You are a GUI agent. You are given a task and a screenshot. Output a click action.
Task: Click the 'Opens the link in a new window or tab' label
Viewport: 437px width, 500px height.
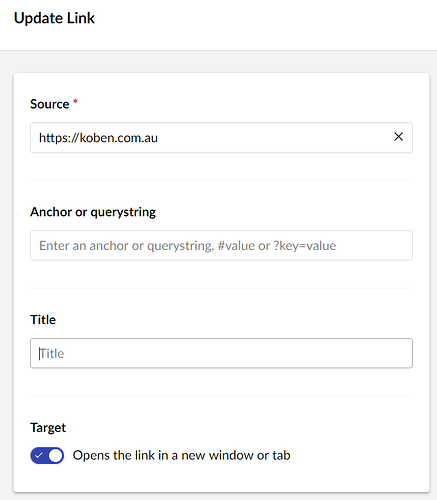click(x=181, y=455)
